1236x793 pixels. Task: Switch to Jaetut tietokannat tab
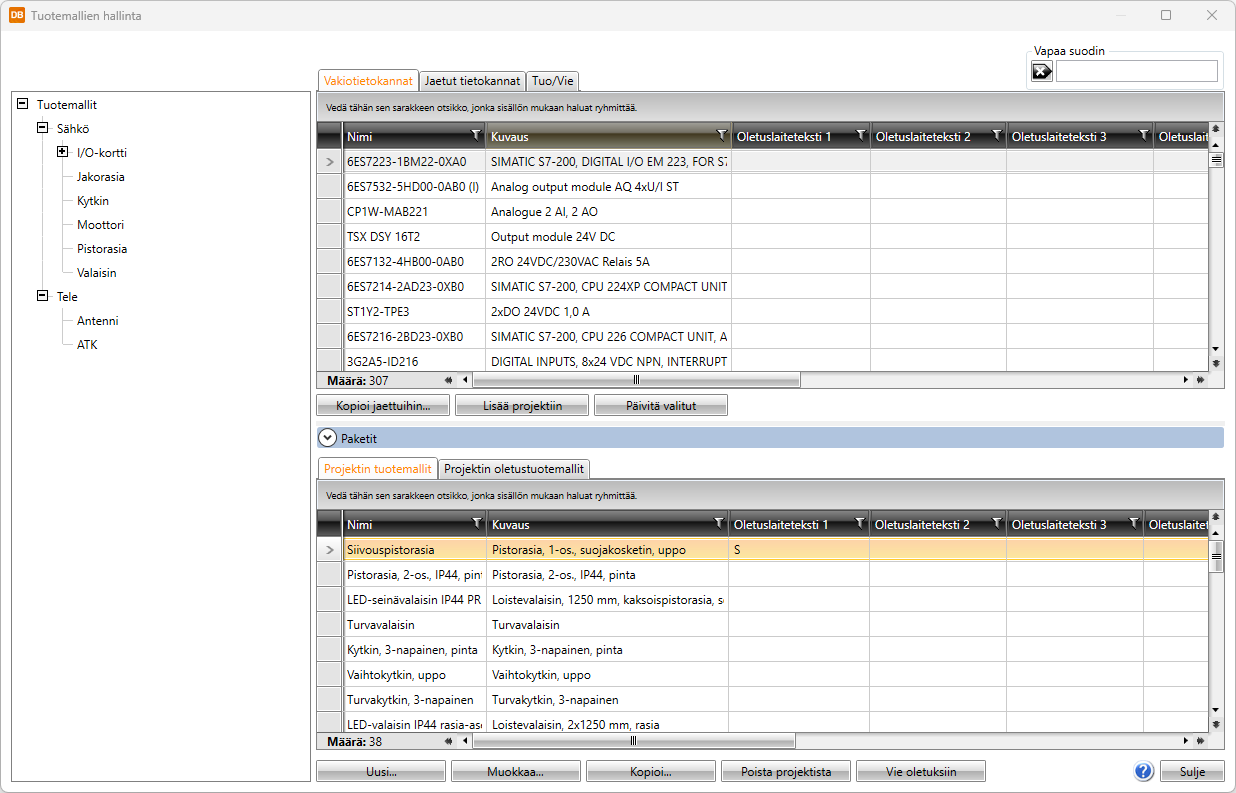pos(472,81)
